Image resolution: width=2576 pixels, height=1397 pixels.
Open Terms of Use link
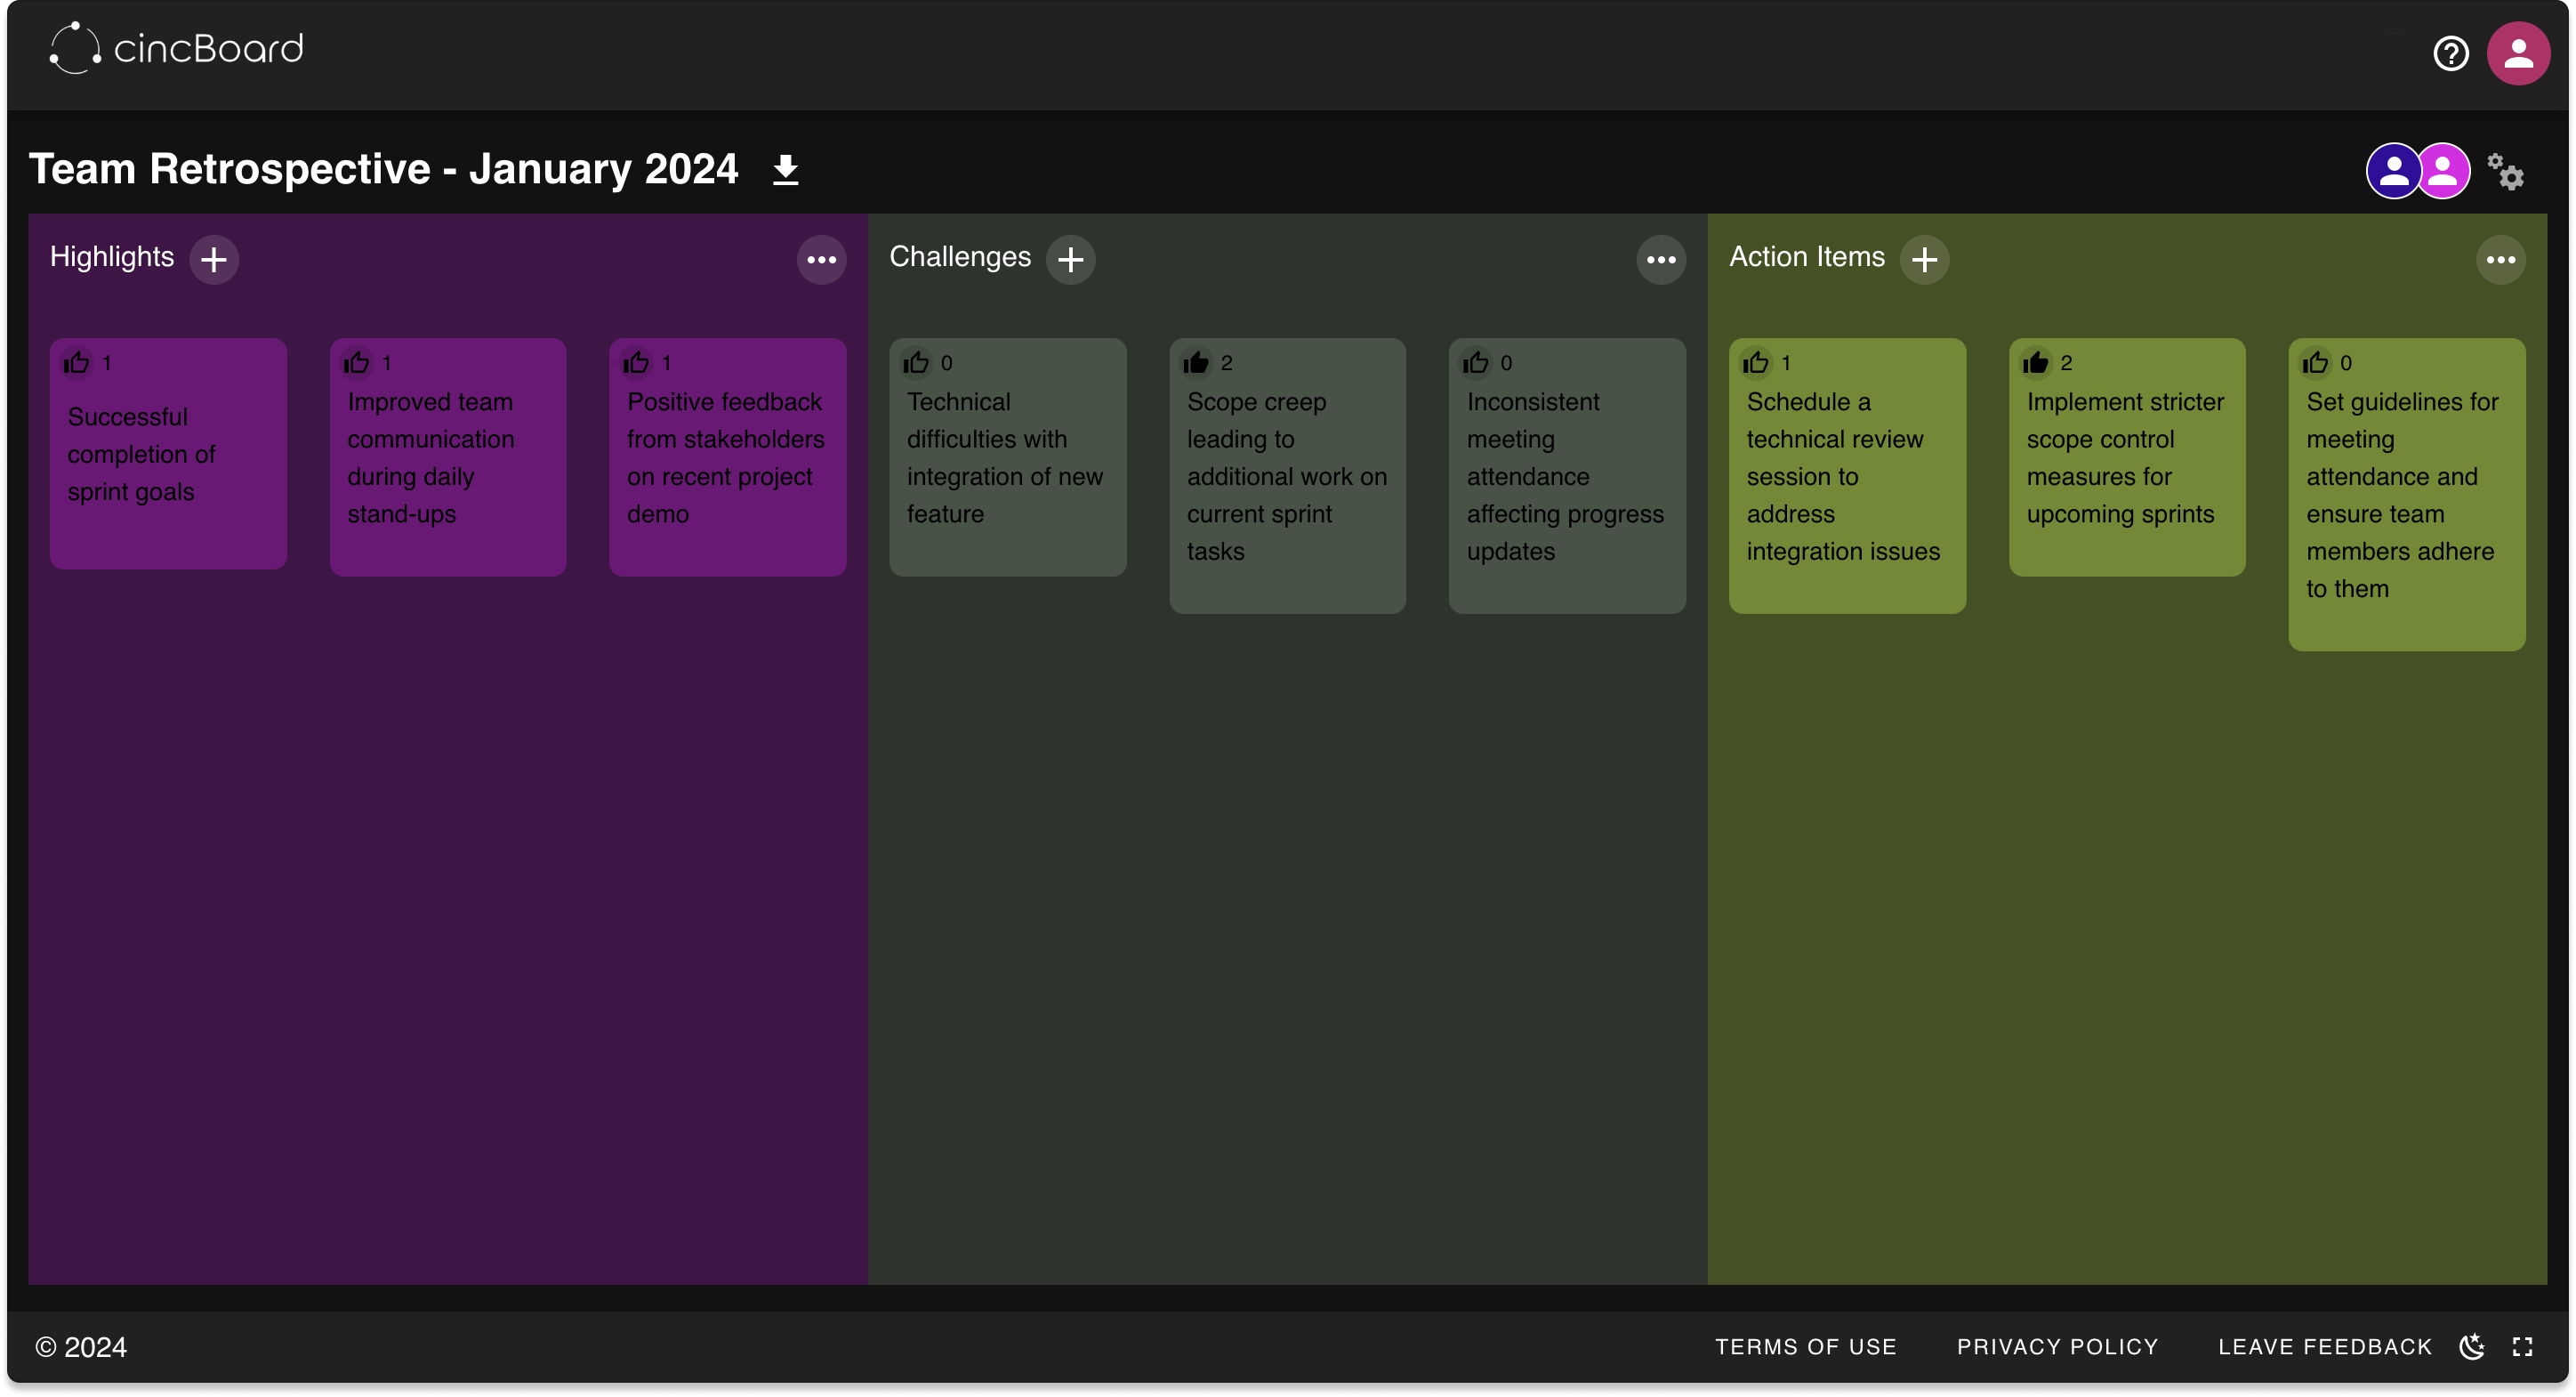point(1806,1347)
